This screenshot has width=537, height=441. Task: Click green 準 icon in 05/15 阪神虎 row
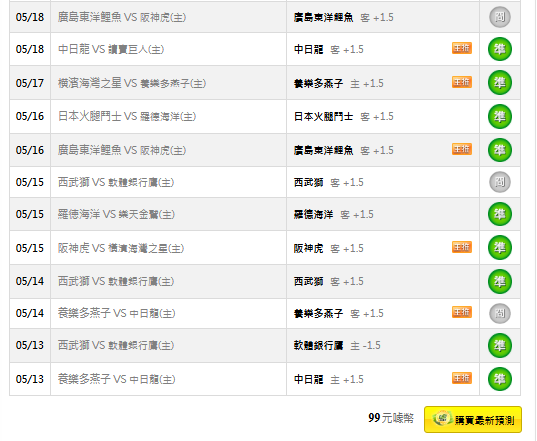(x=500, y=248)
